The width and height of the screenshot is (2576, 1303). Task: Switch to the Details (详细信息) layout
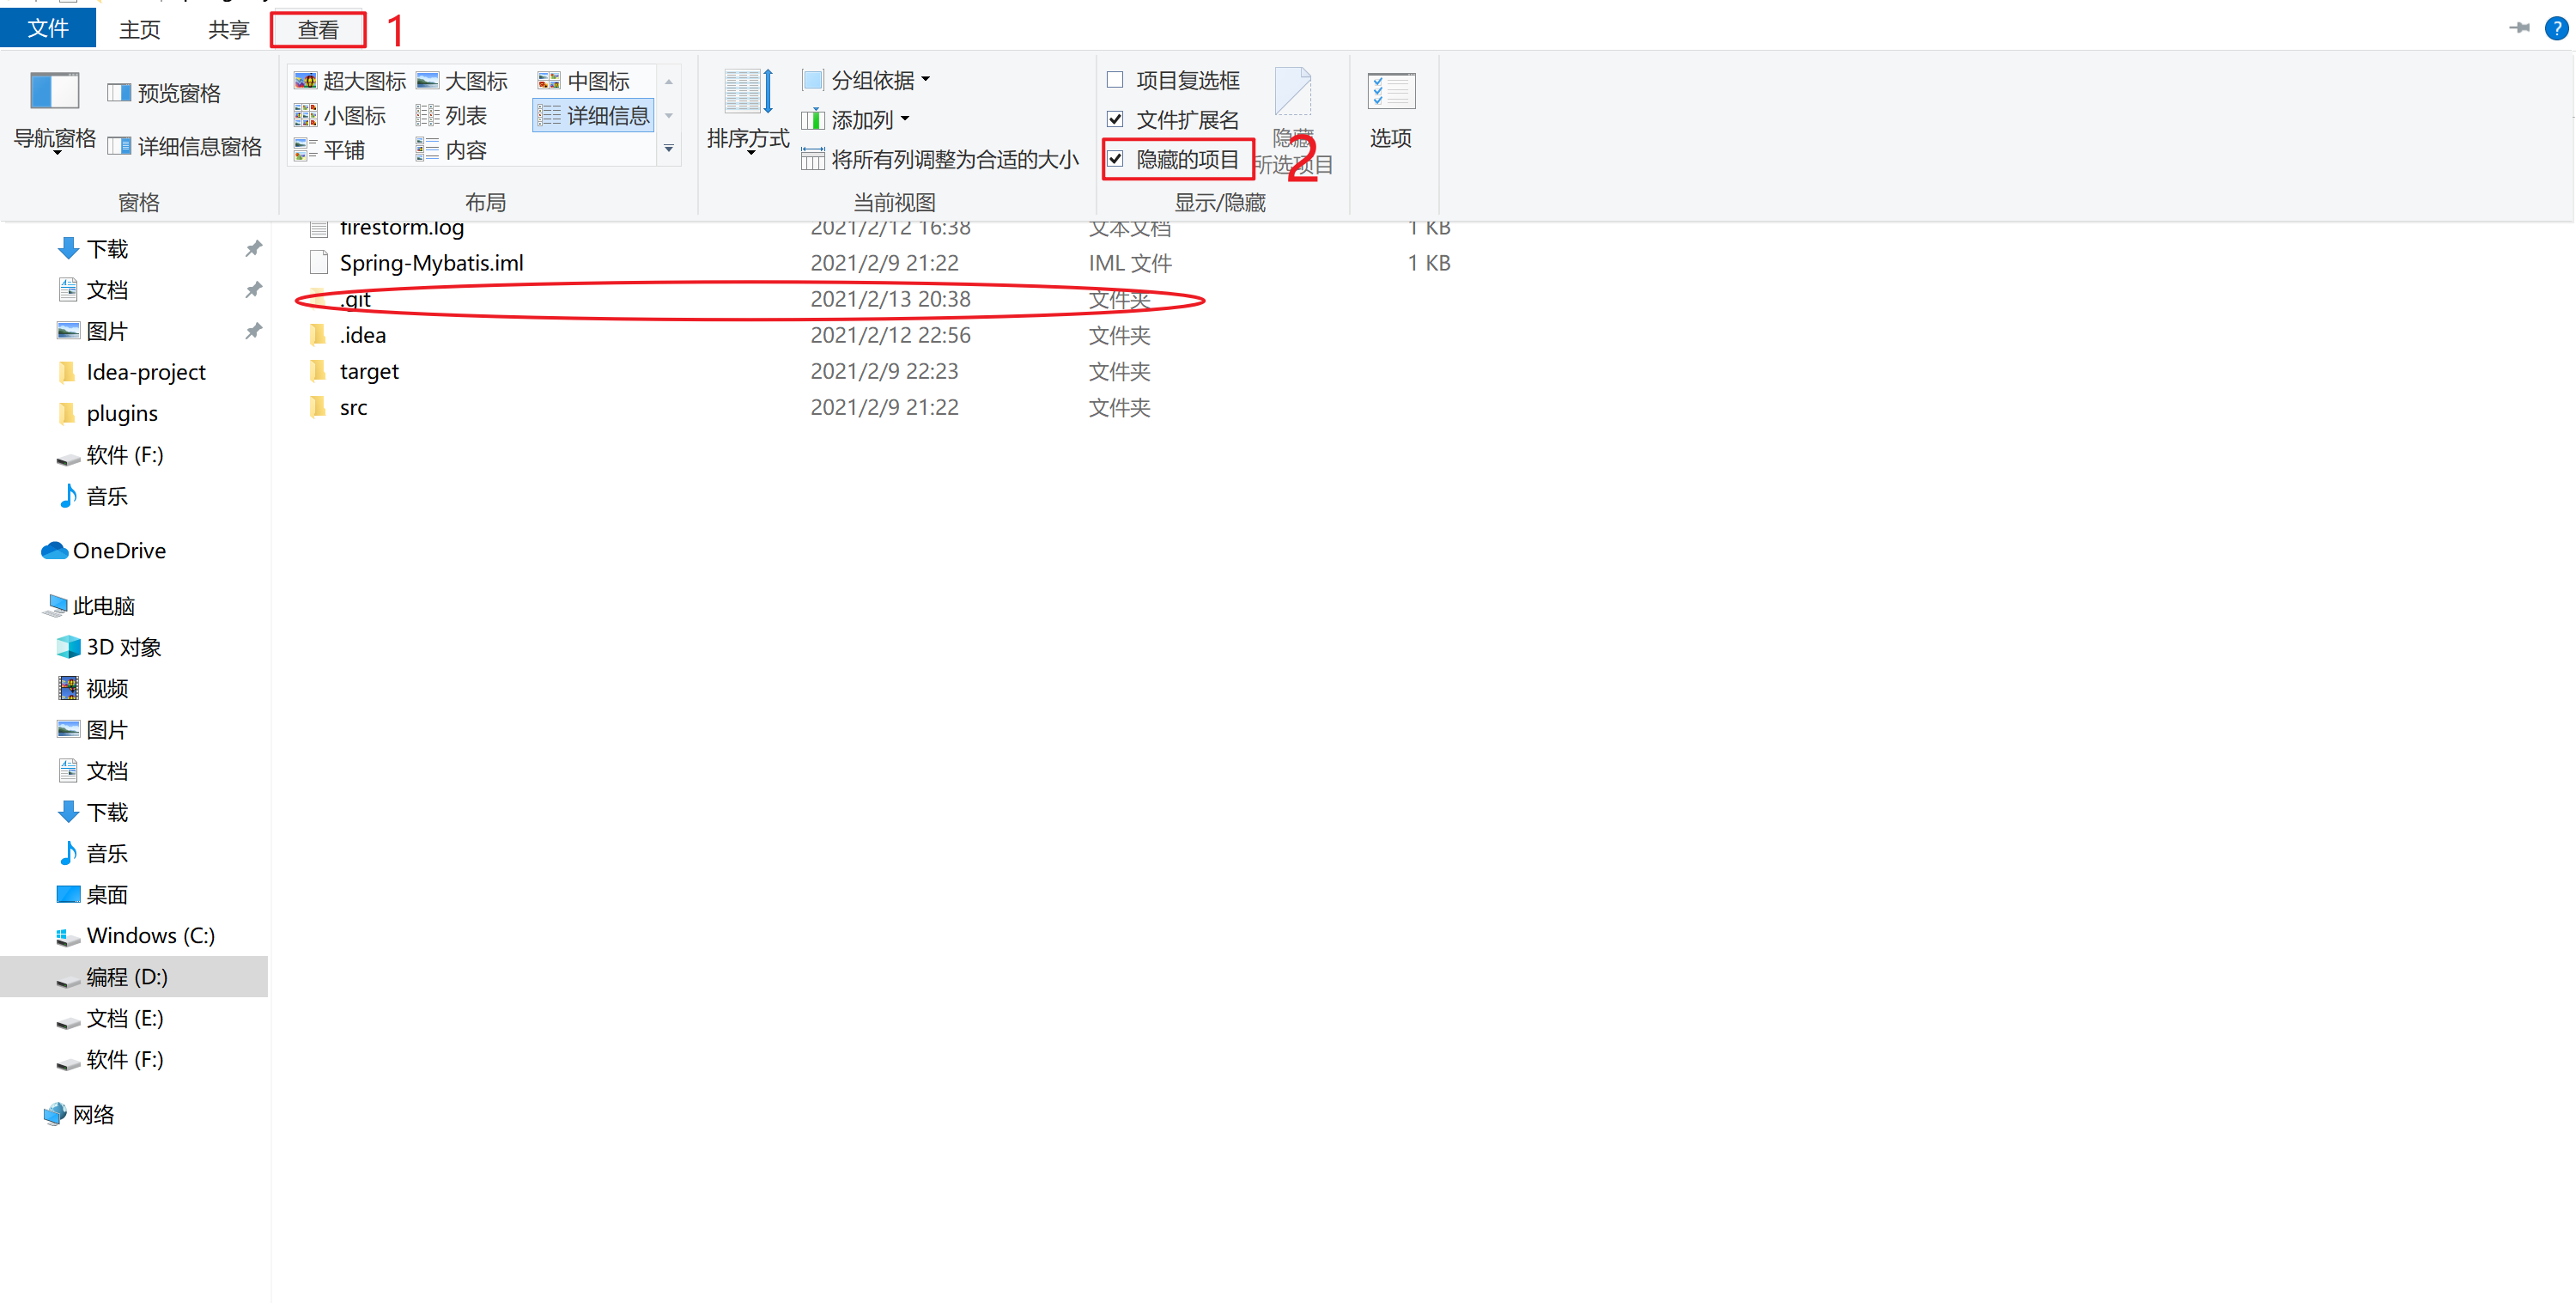click(594, 116)
